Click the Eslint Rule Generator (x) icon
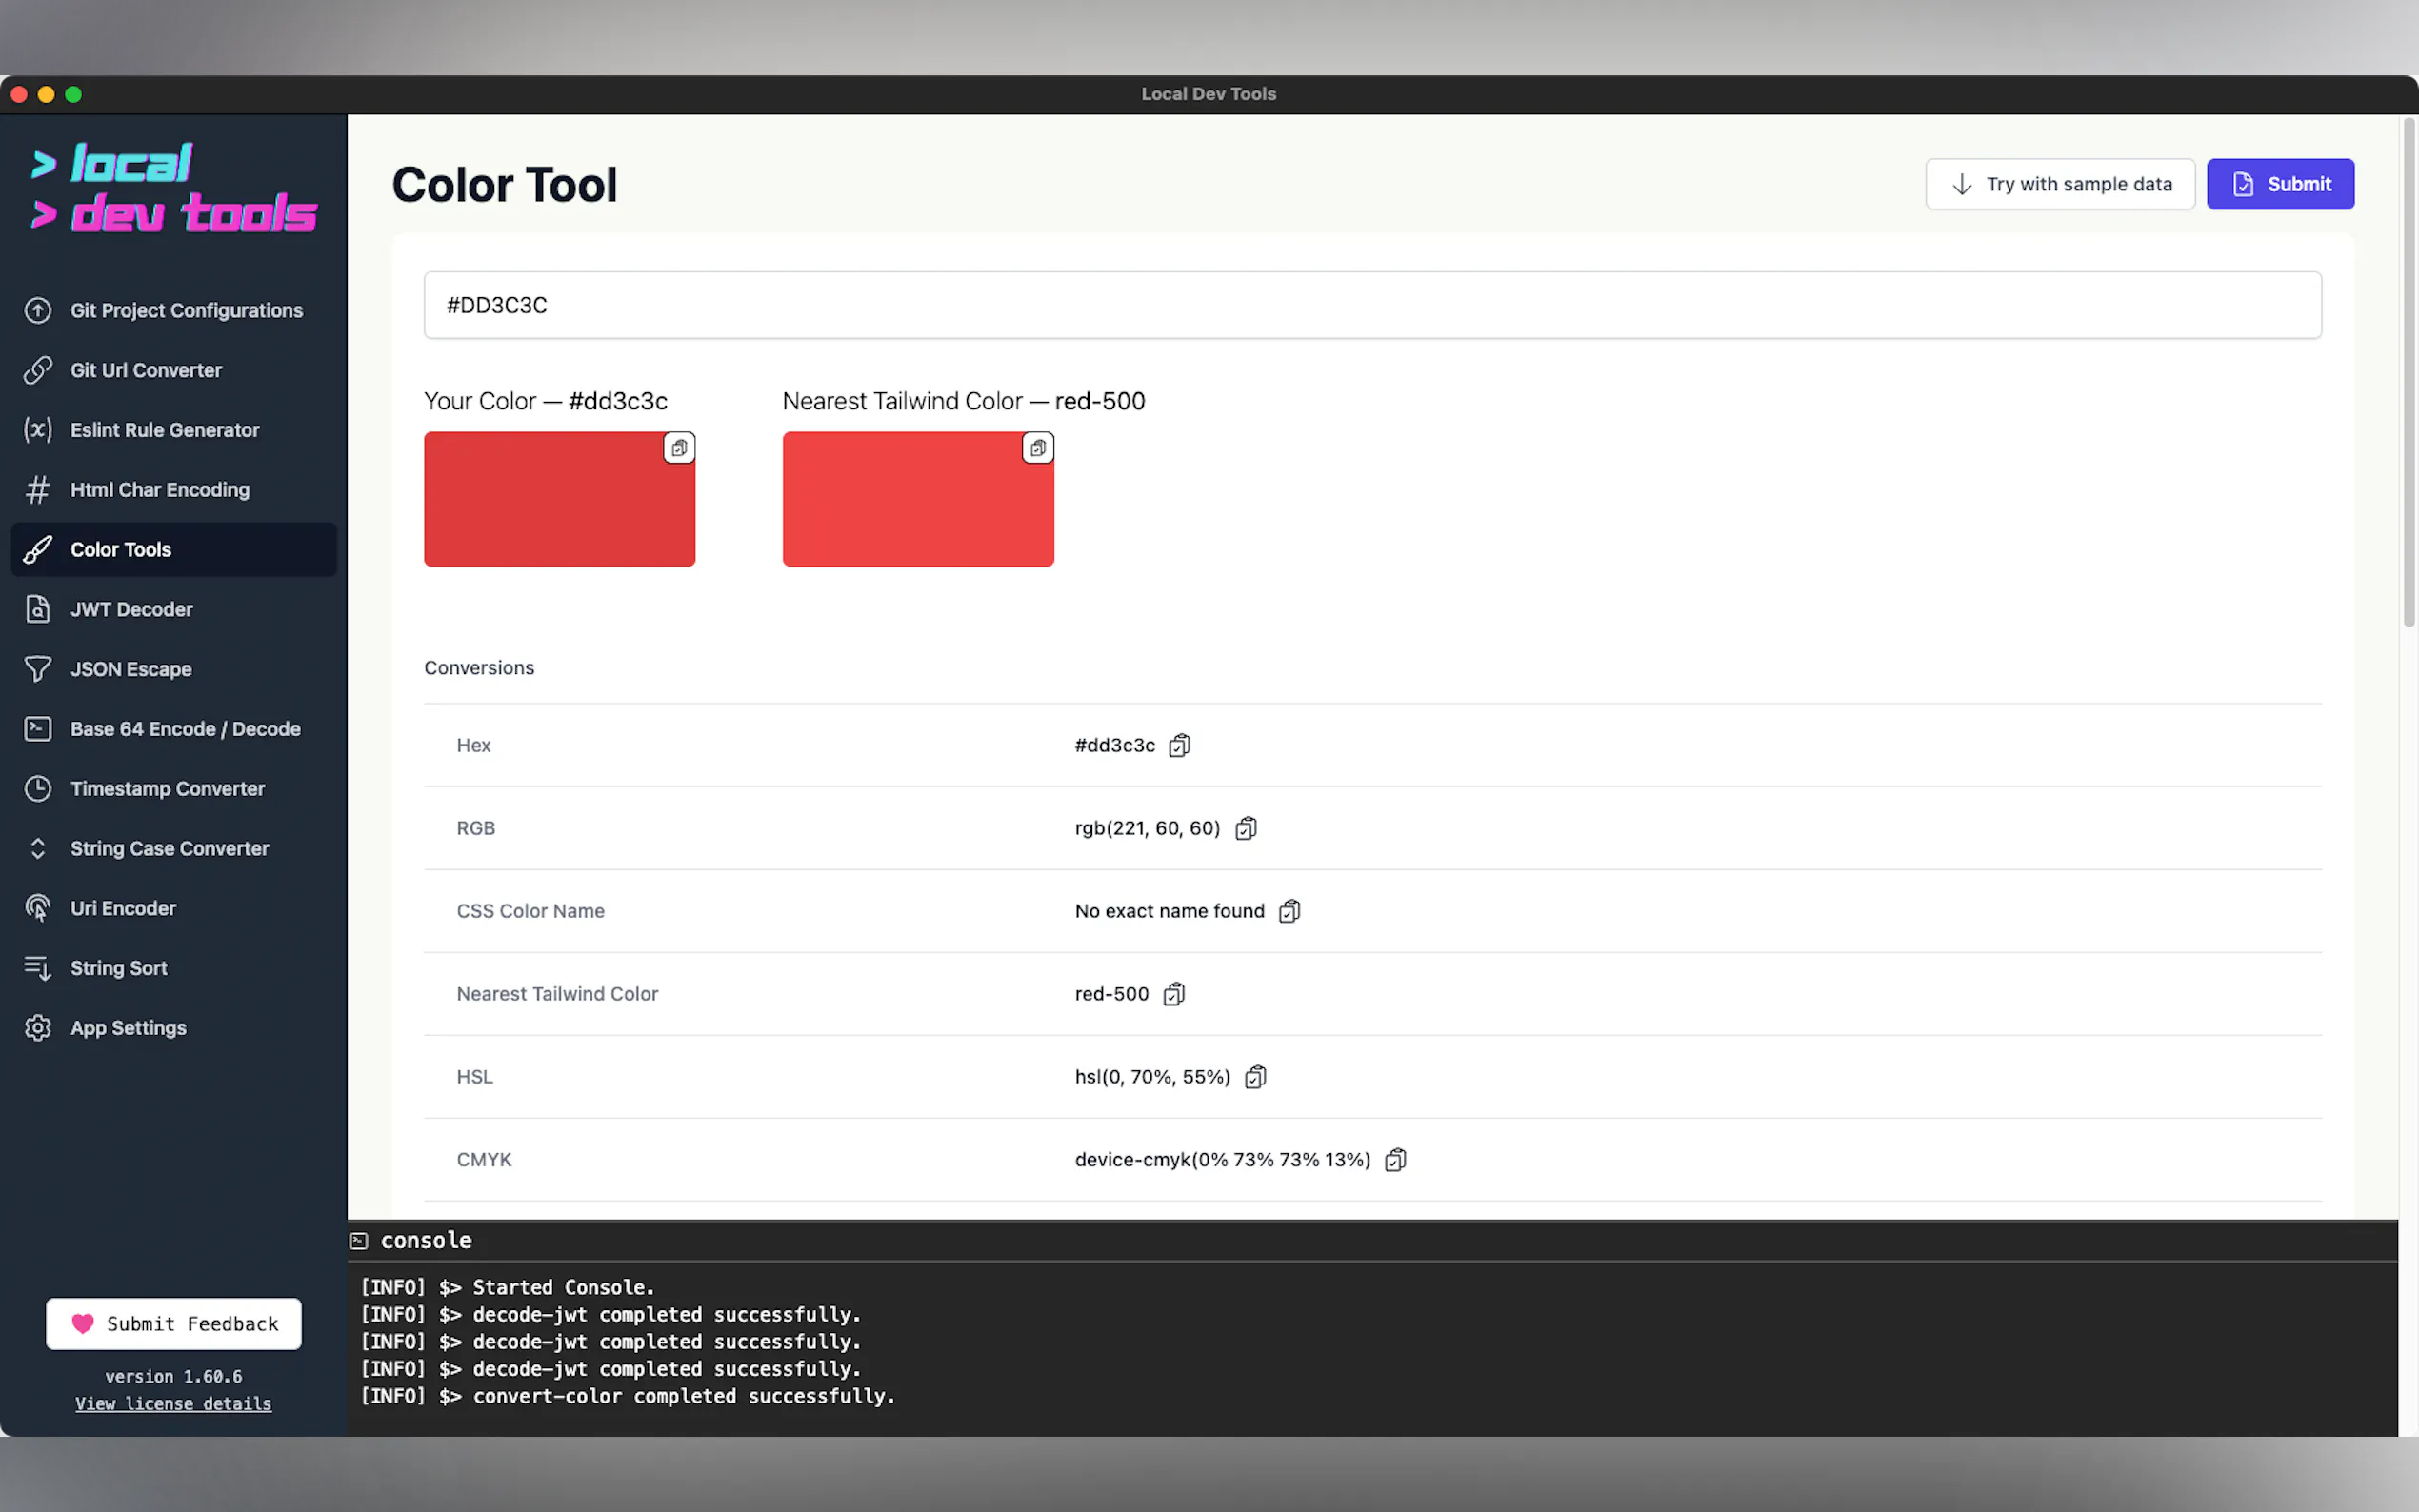2419x1512 pixels. [x=38, y=430]
